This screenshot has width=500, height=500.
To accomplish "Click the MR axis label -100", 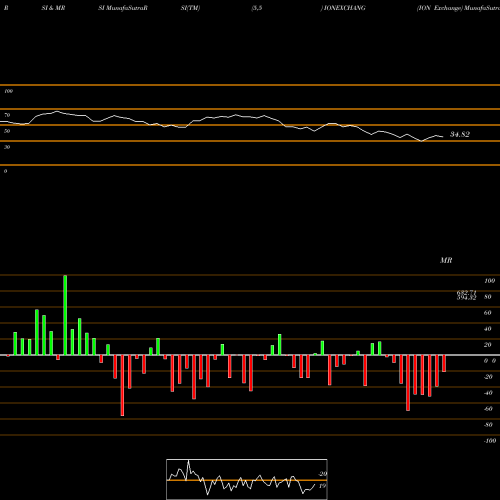I will (489, 441).
